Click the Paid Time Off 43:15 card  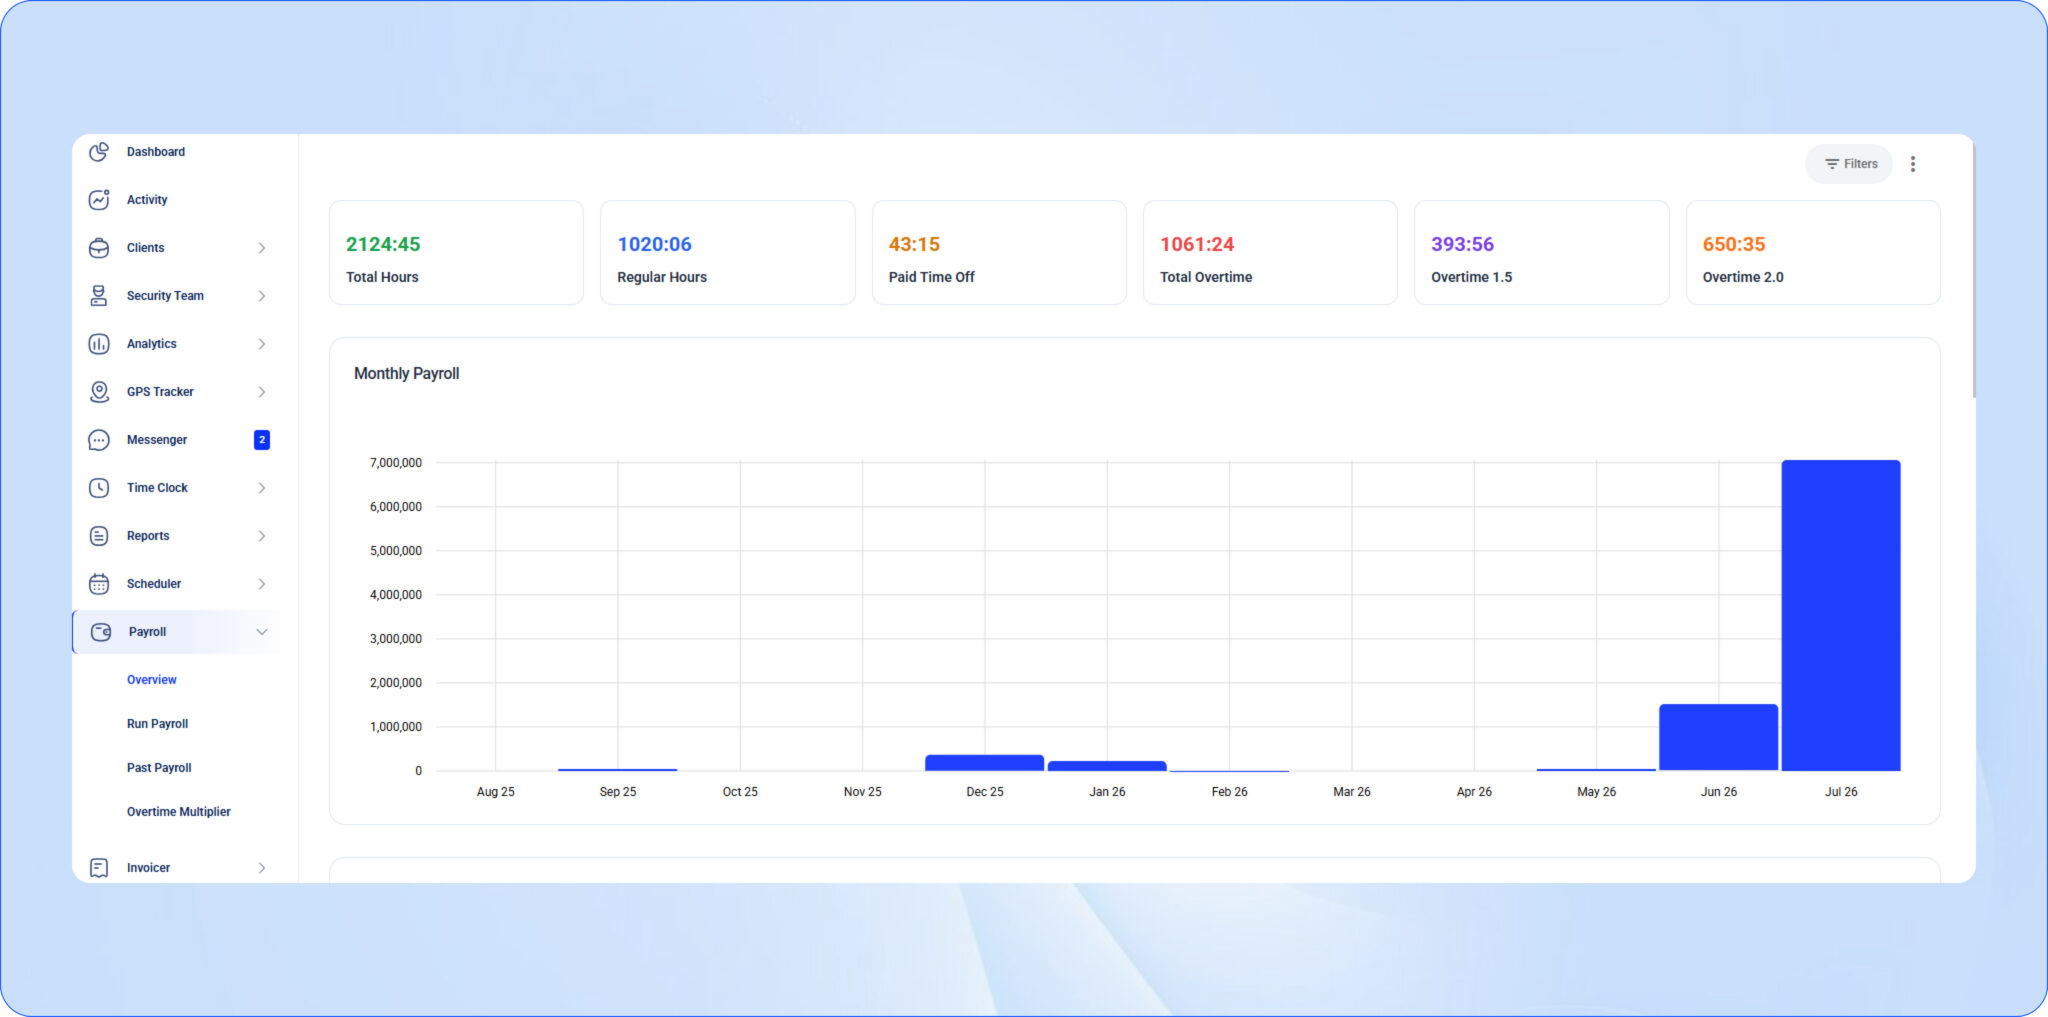(999, 253)
